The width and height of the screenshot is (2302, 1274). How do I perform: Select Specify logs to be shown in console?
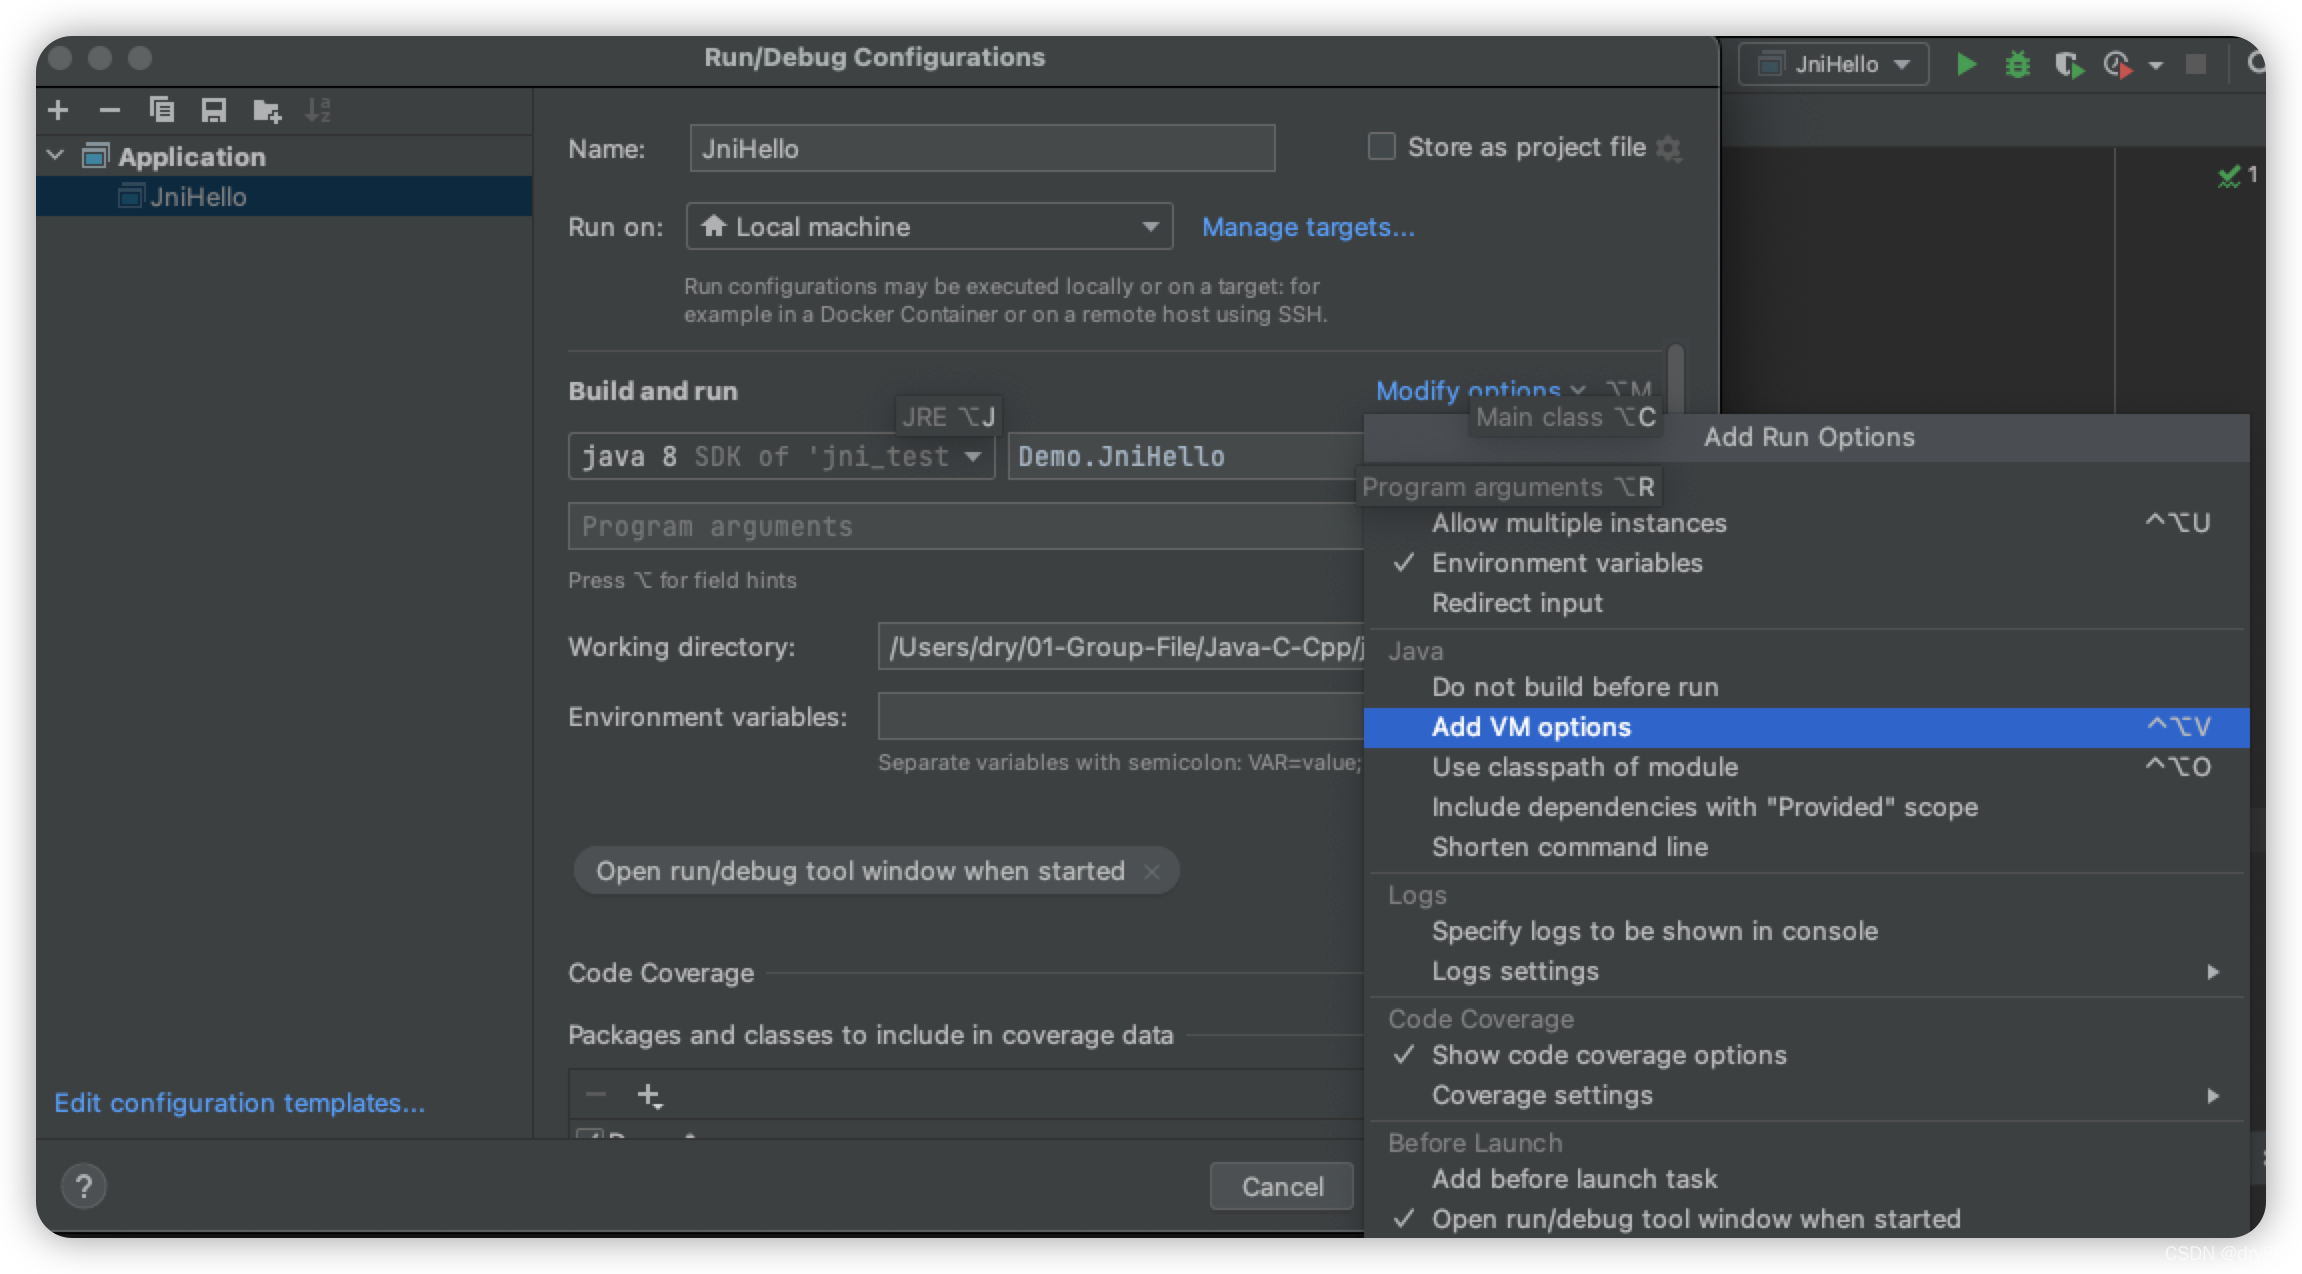tap(1806, 931)
